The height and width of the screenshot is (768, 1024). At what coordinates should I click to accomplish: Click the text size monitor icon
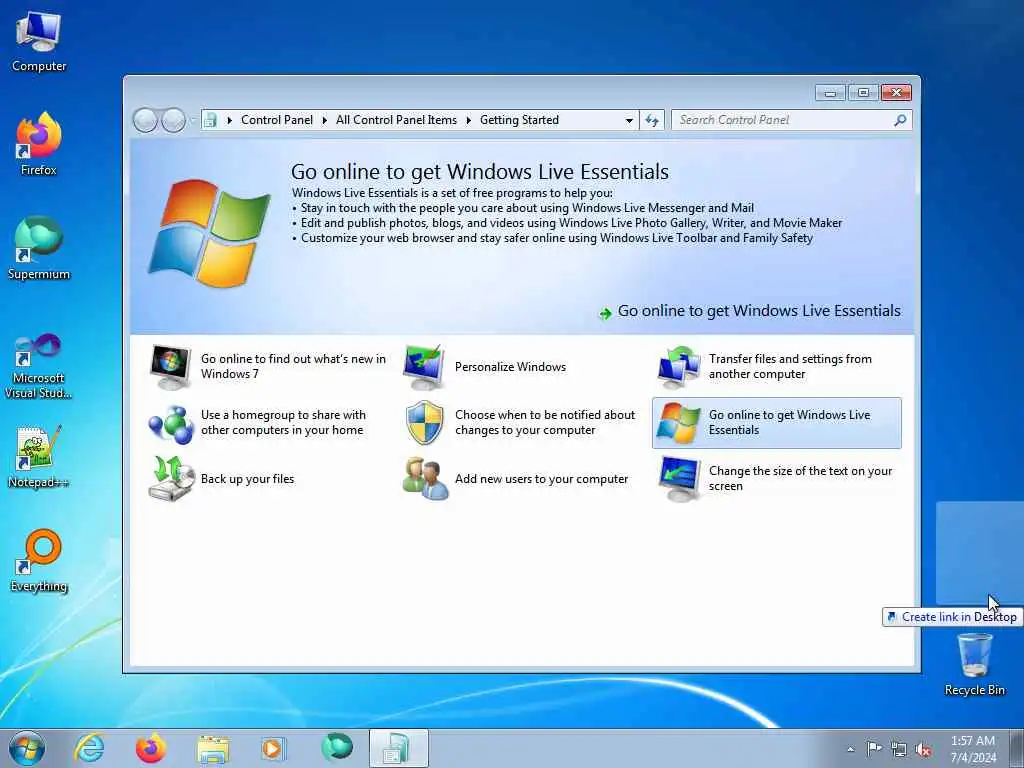[679, 479]
